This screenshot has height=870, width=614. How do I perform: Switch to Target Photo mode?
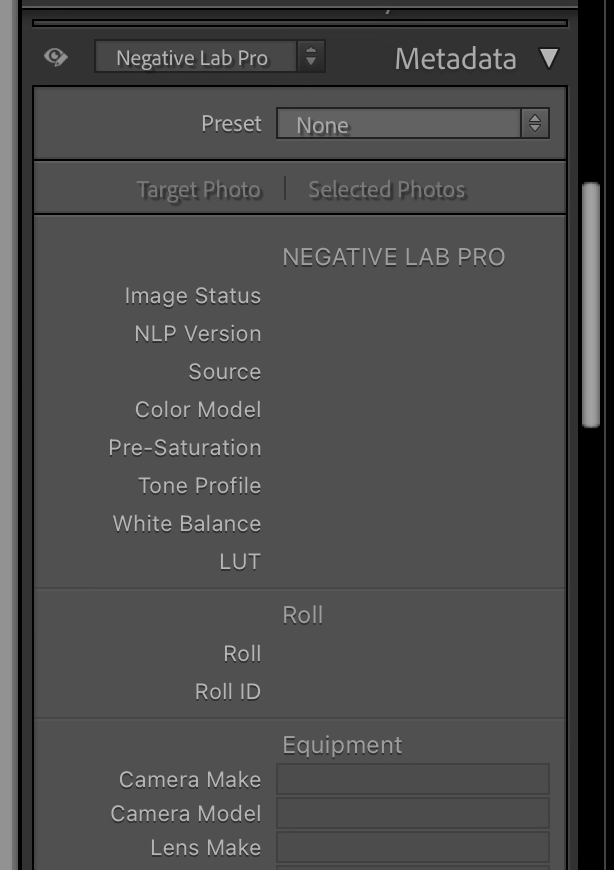point(199,190)
